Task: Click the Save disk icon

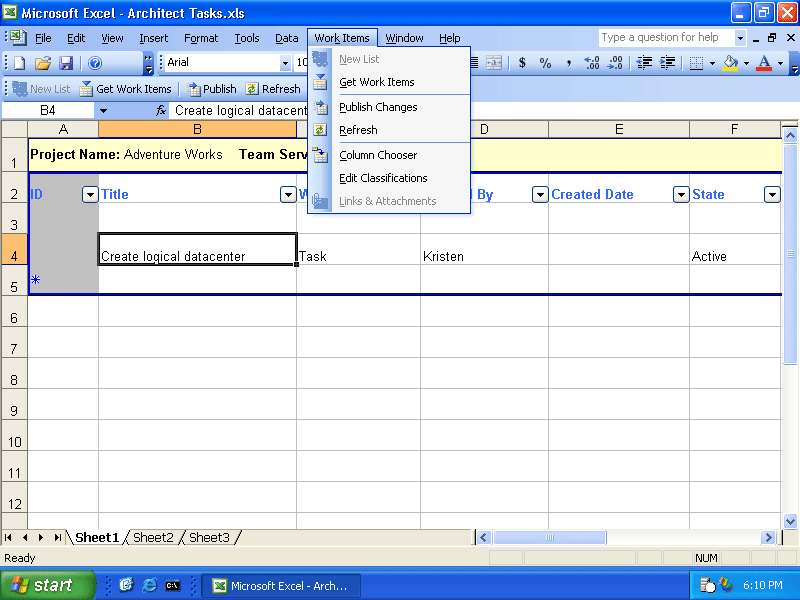Action: (66, 63)
